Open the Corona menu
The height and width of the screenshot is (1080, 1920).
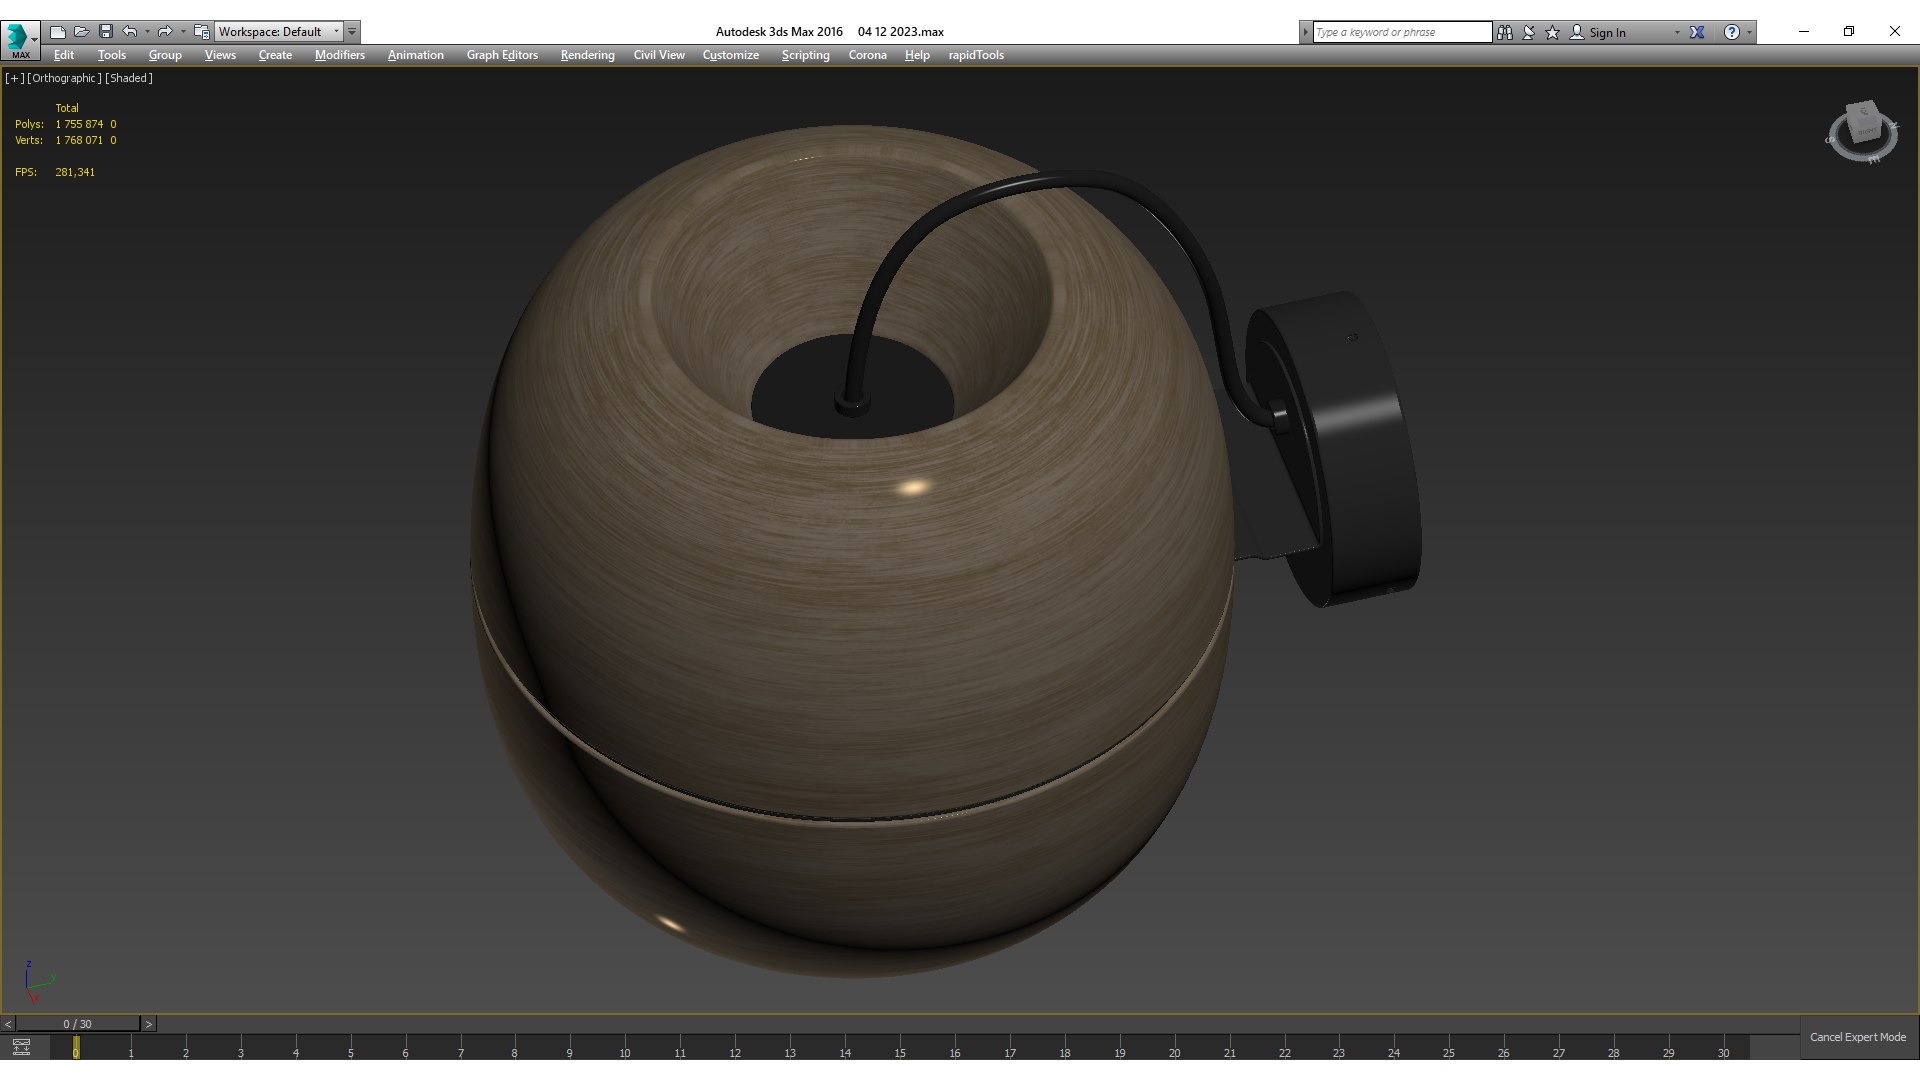pyautogui.click(x=867, y=55)
